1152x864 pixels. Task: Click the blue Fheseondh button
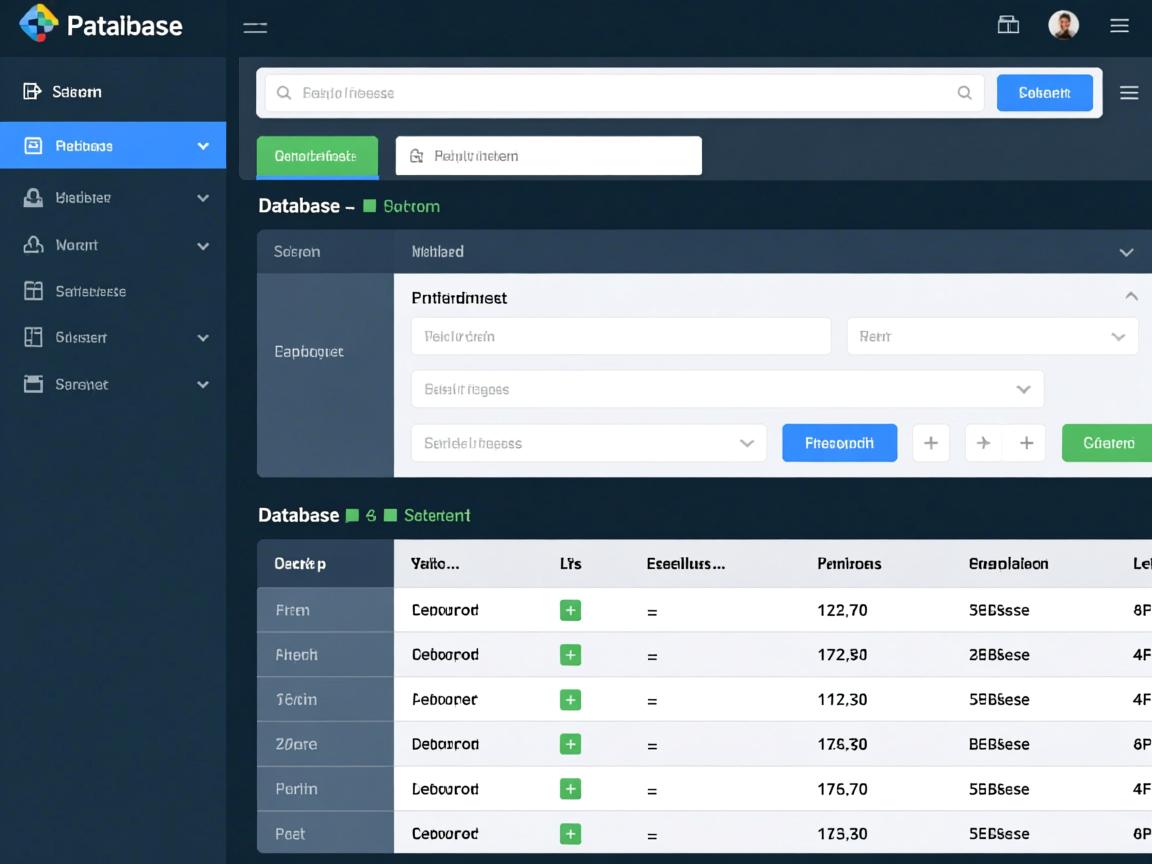pos(839,443)
